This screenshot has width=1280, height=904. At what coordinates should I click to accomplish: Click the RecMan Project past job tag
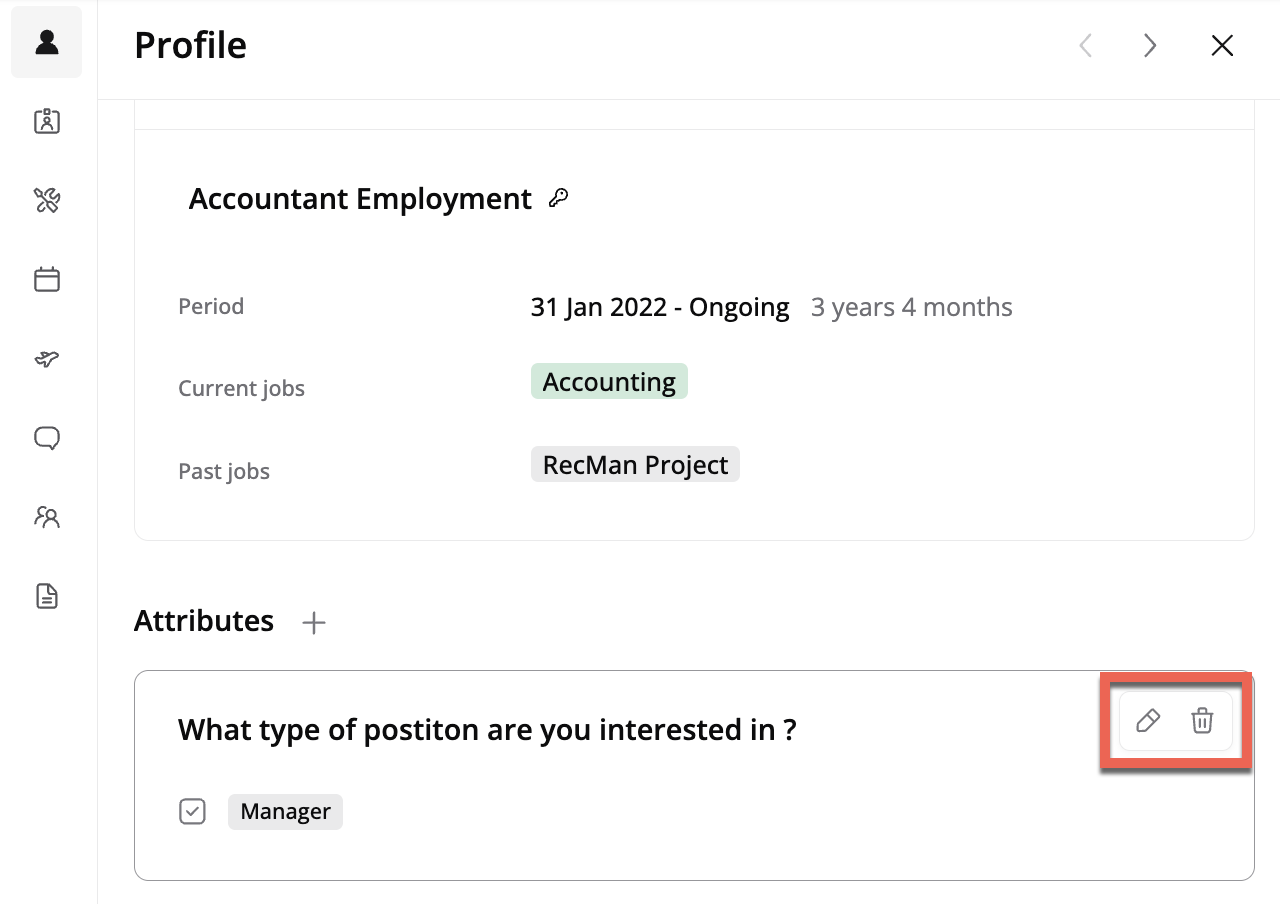(x=635, y=465)
